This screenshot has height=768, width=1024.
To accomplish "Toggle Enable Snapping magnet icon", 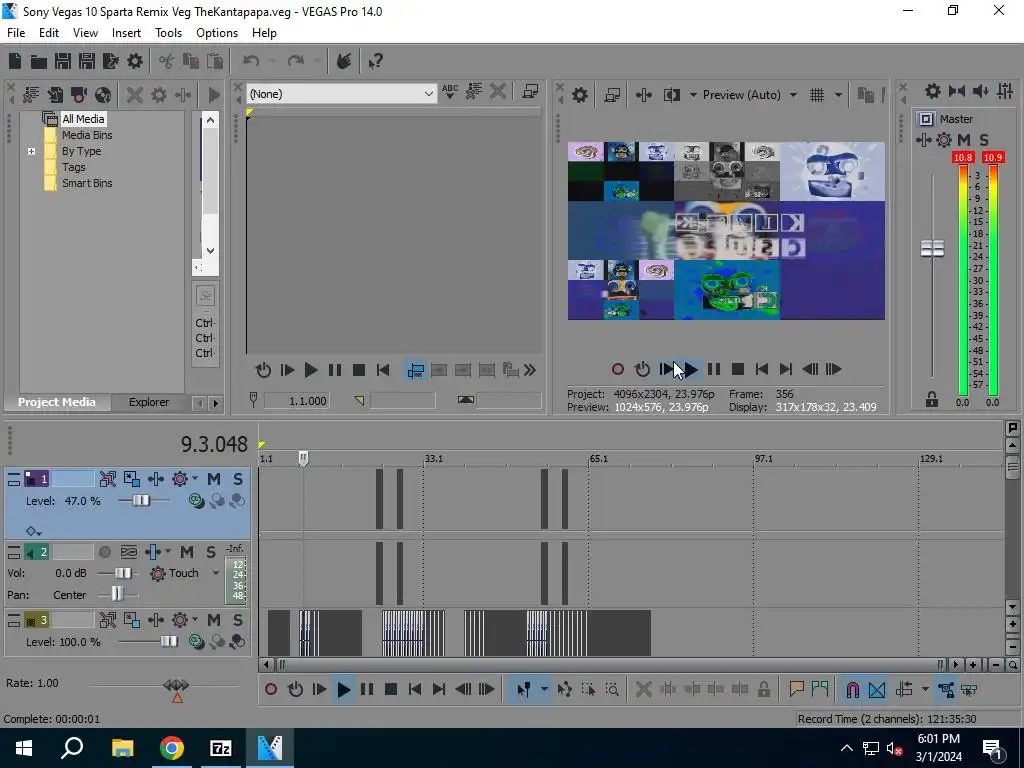I will pos(853,690).
